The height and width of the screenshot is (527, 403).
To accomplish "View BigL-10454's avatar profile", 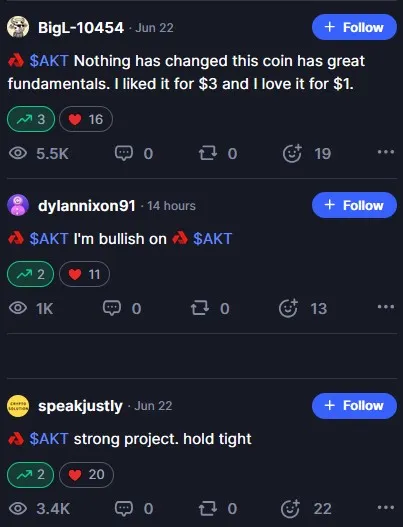I will pyautogui.click(x=18, y=27).
